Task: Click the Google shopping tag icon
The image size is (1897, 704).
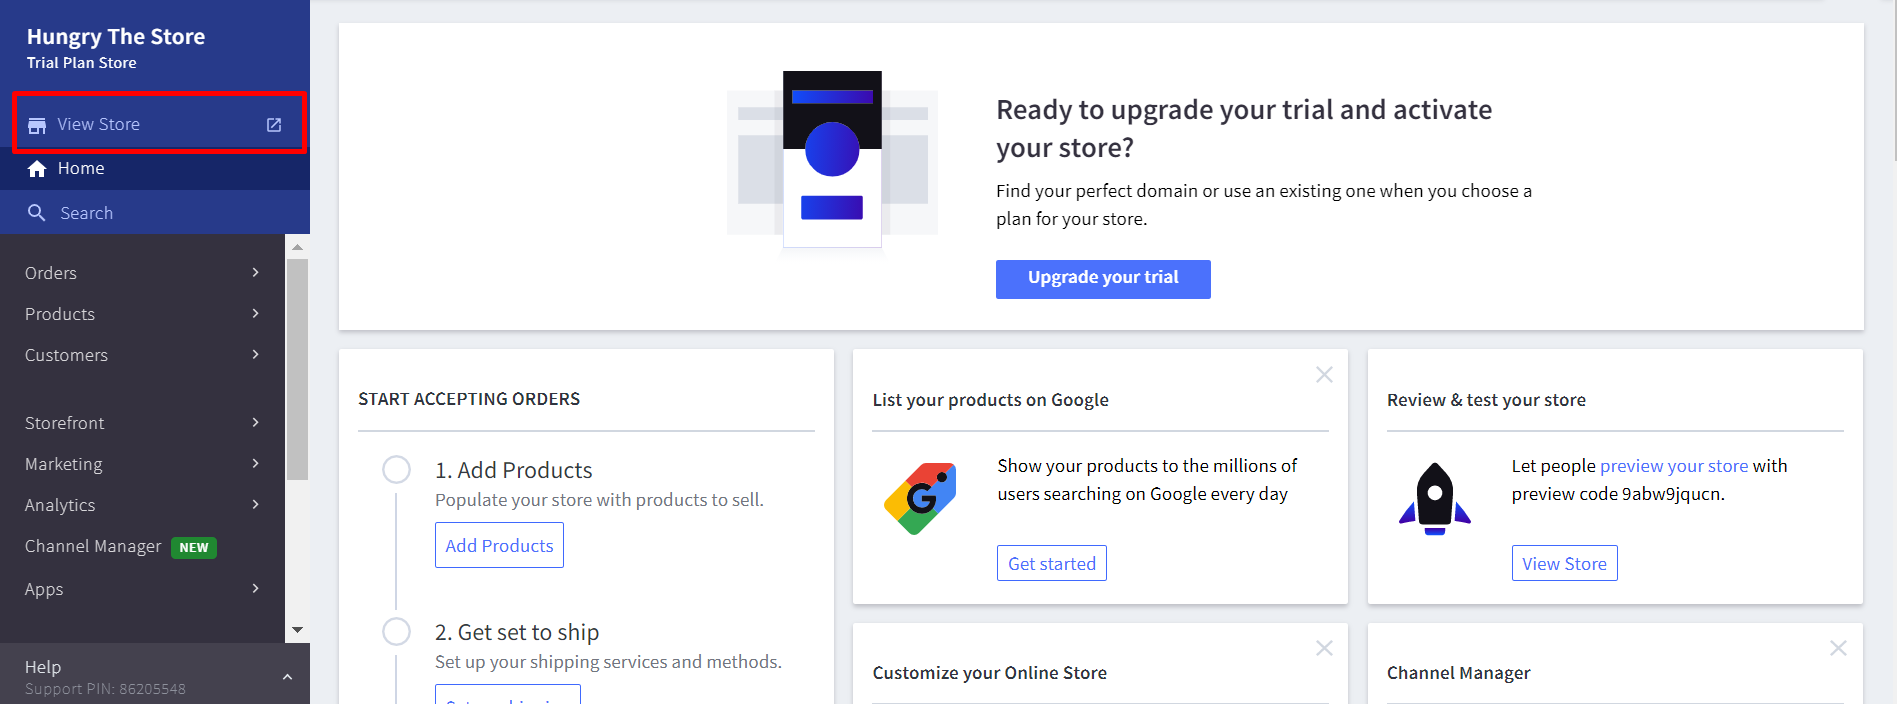Action: pos(920,498)
